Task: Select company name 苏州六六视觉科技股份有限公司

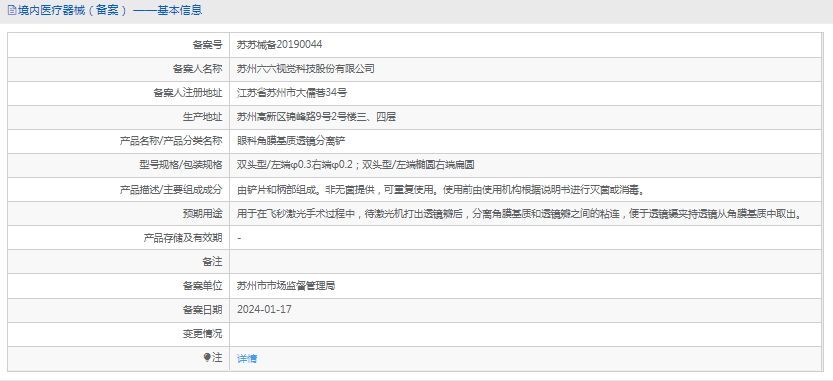Action: click(306, 69)
